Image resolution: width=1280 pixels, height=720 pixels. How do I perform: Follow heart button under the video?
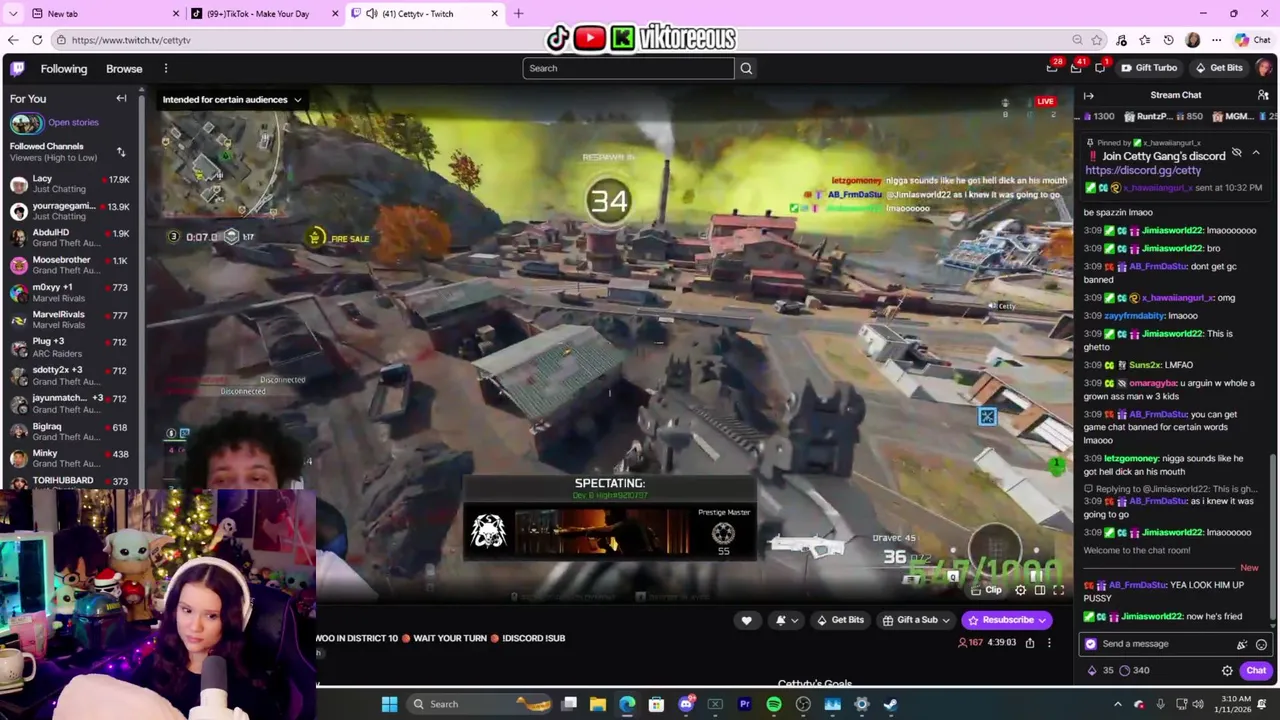pos(746,620)
